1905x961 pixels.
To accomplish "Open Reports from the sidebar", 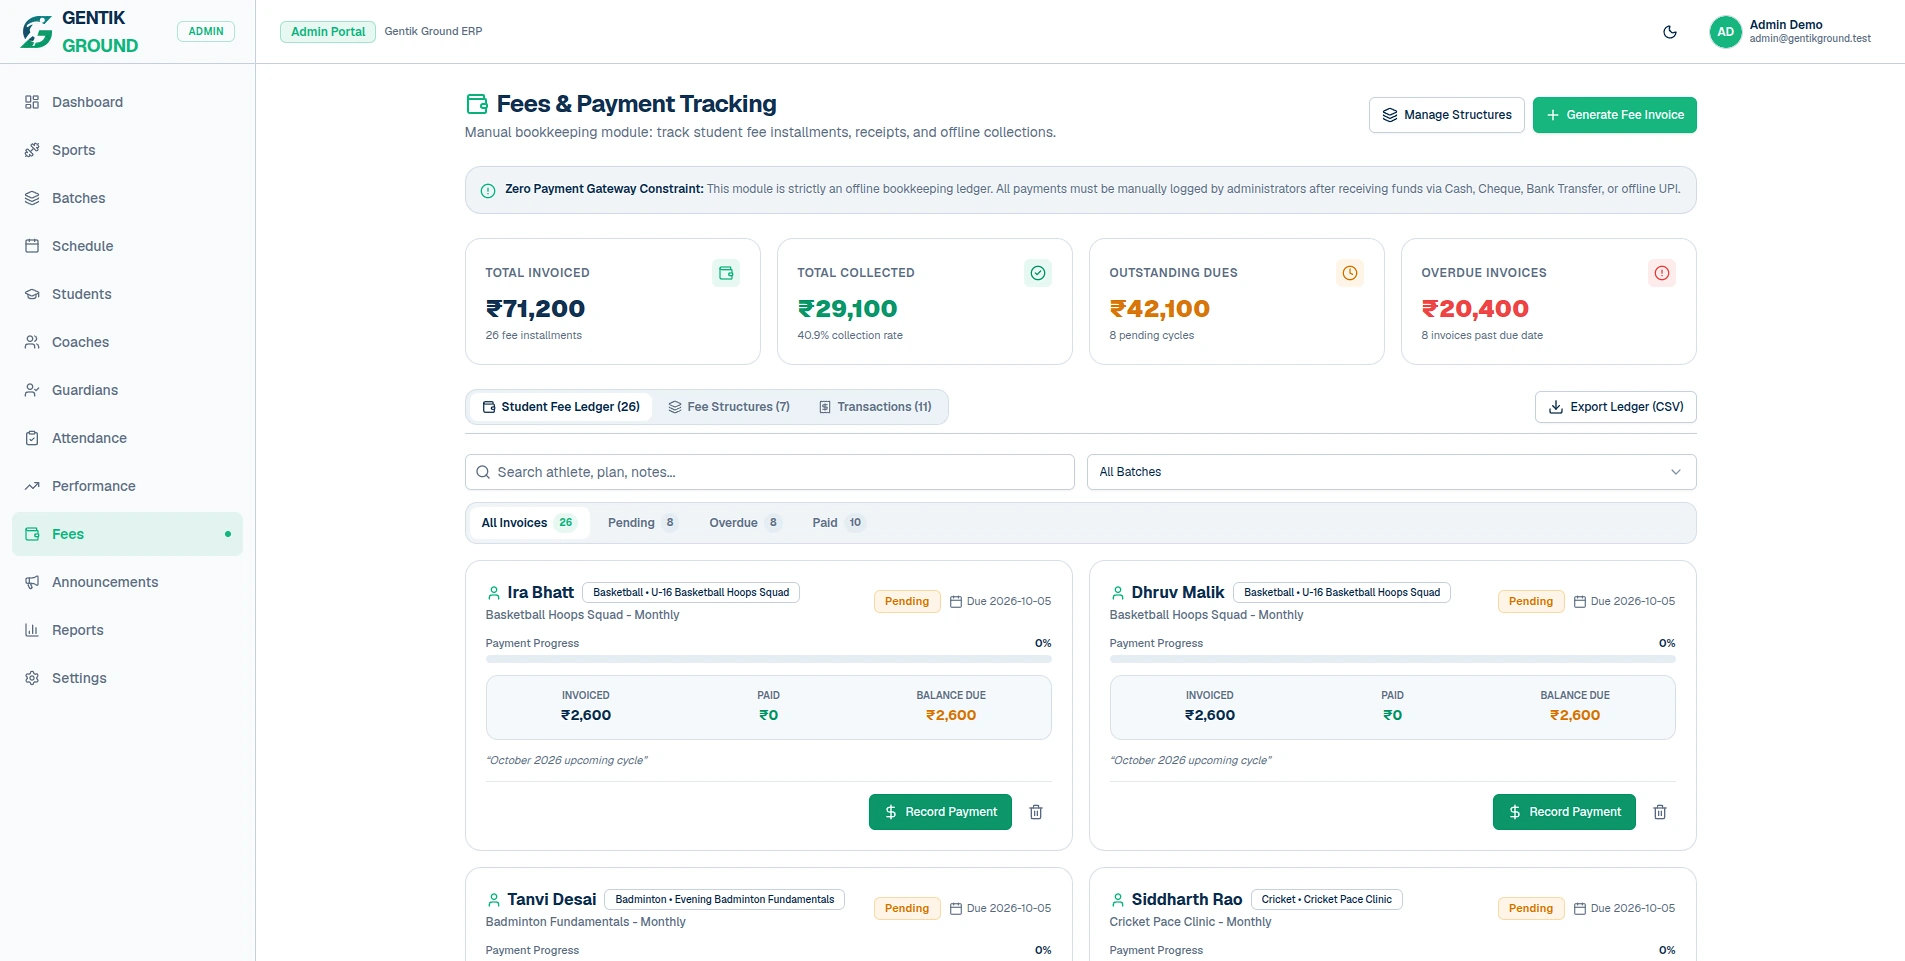I will pos(127,630).
